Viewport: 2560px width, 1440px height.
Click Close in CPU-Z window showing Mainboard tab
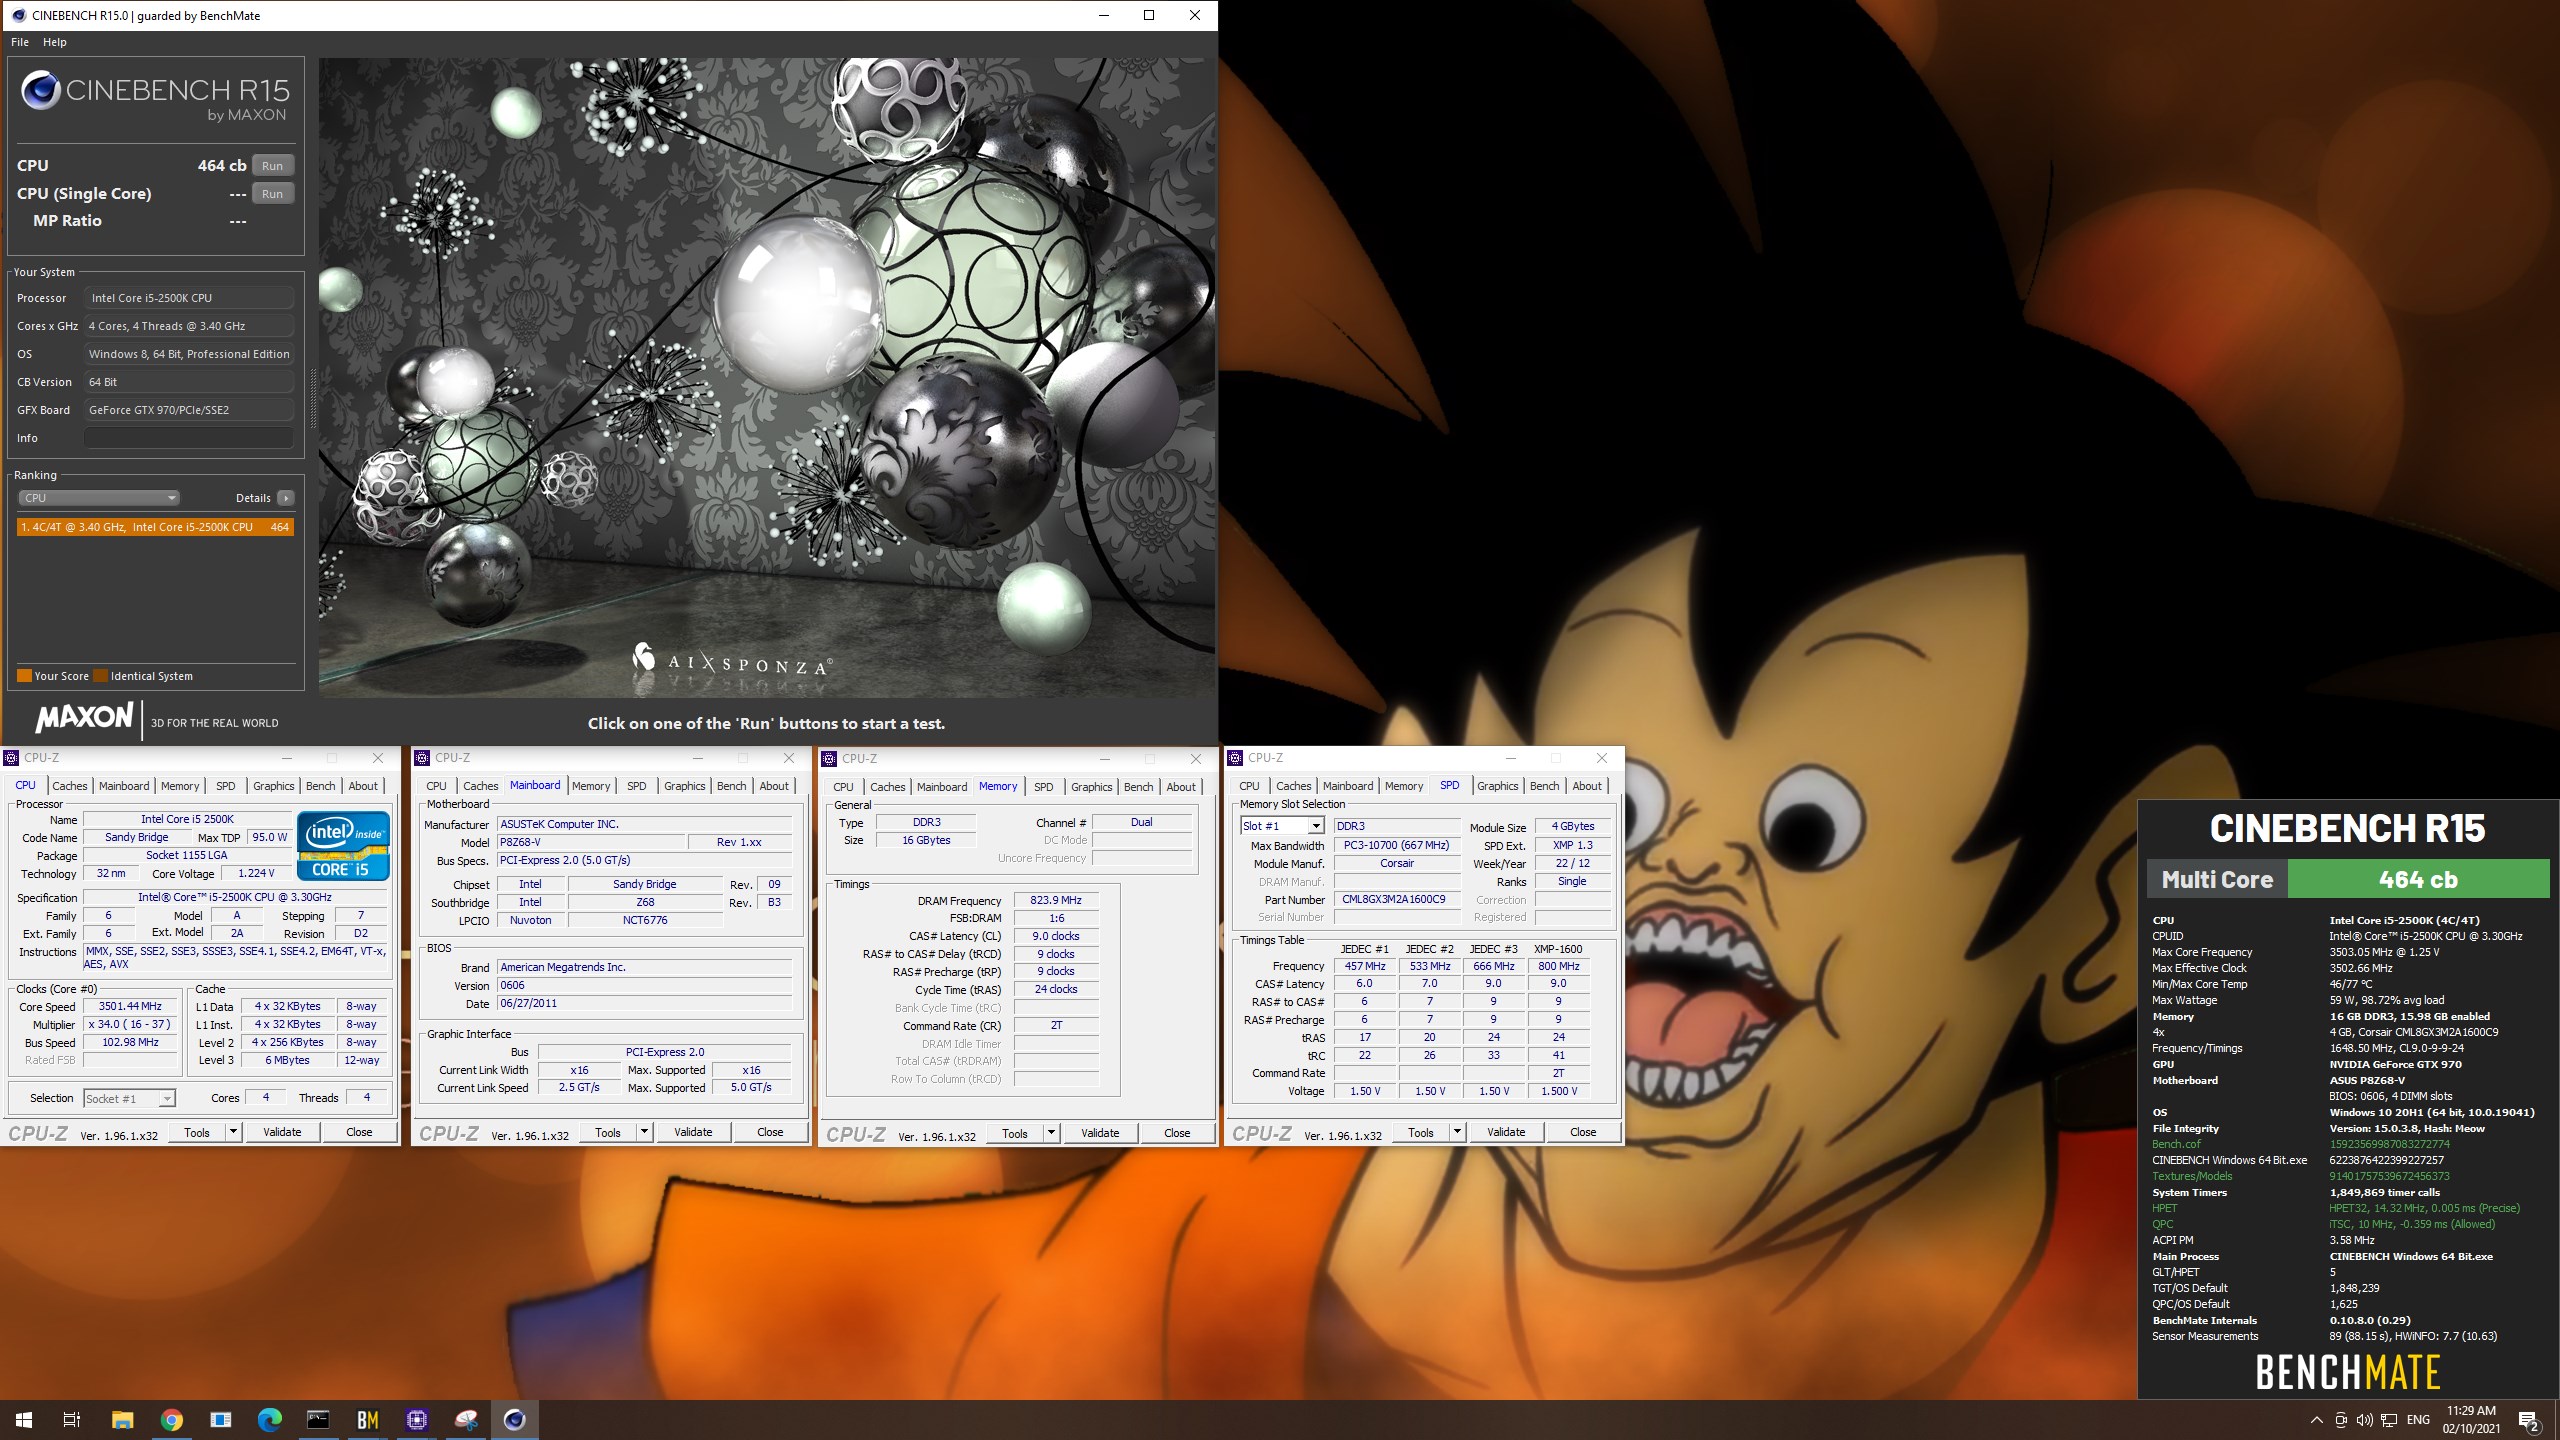click(770, 1132)
